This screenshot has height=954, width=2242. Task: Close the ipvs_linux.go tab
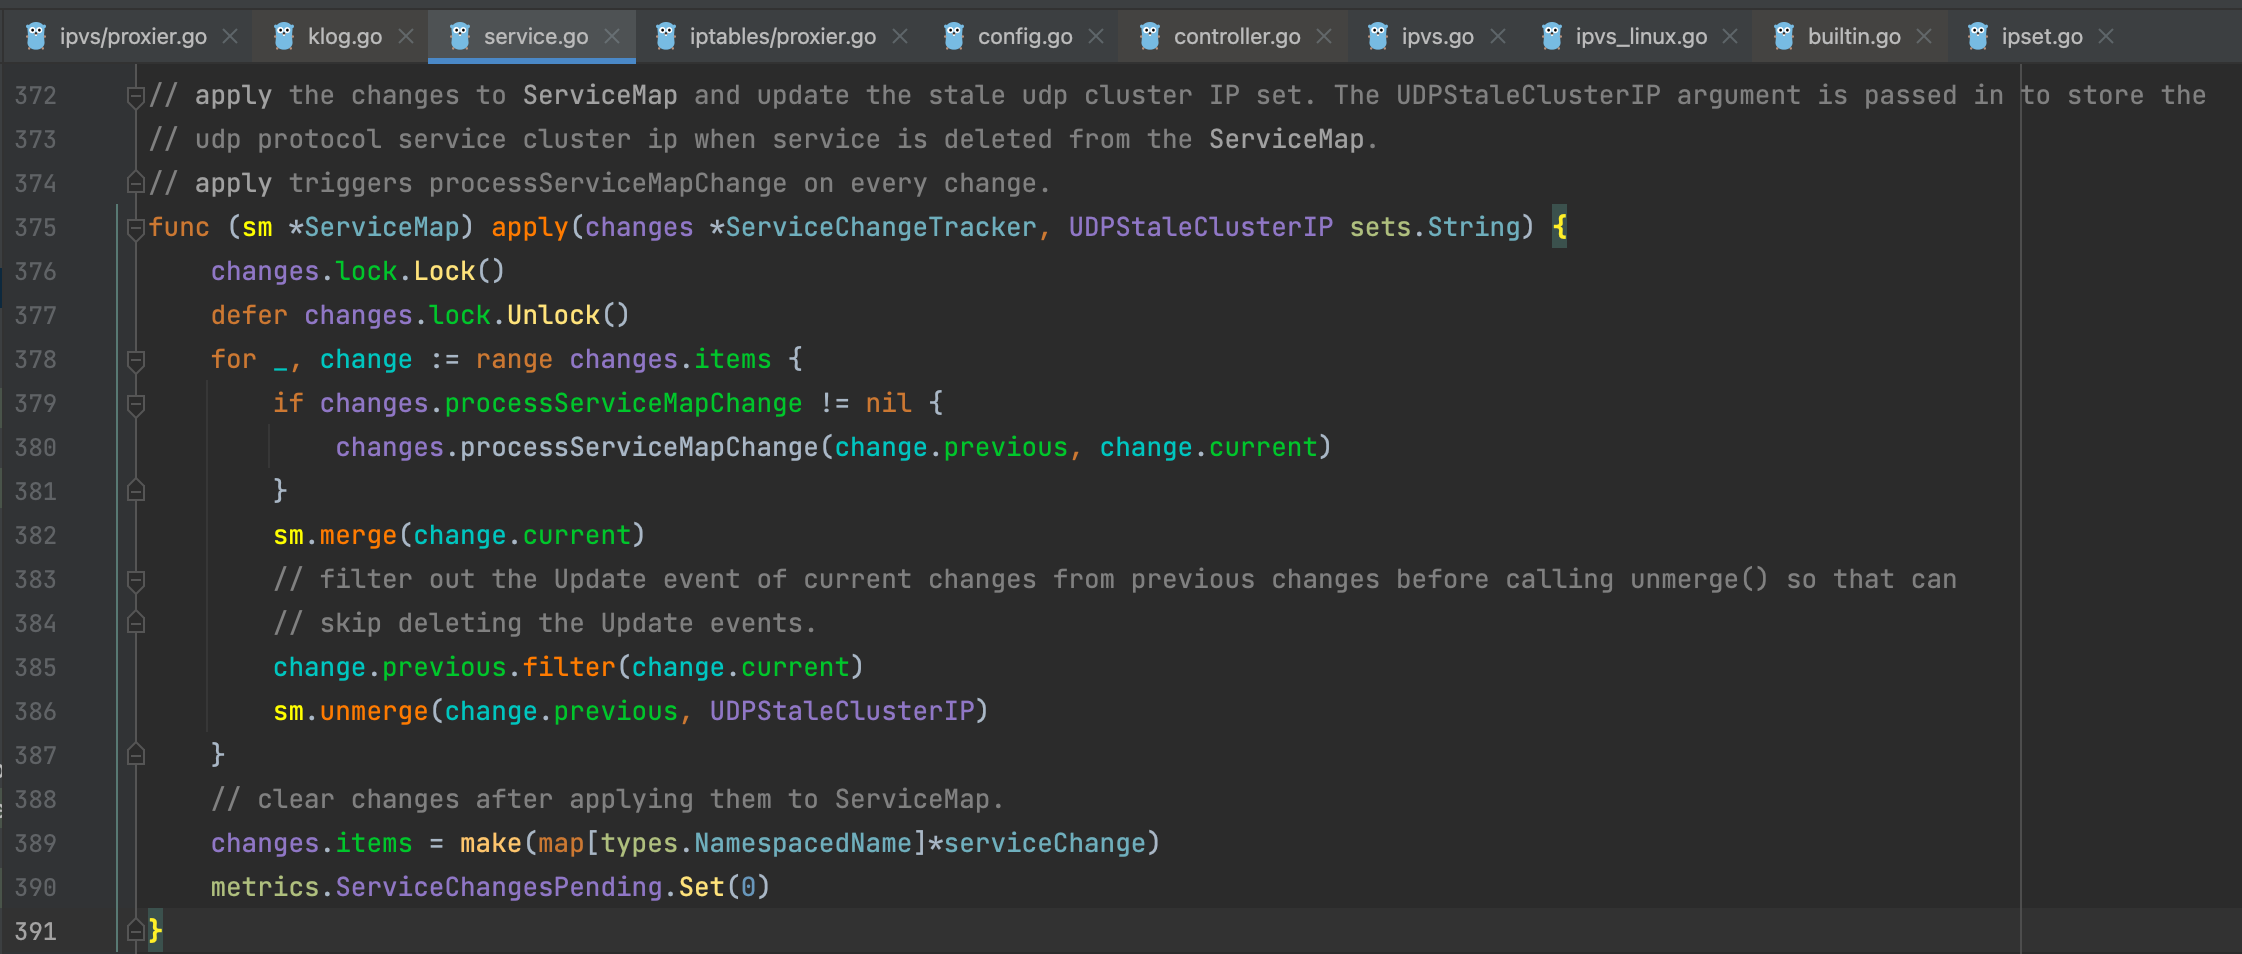(x=1730, y=36)
